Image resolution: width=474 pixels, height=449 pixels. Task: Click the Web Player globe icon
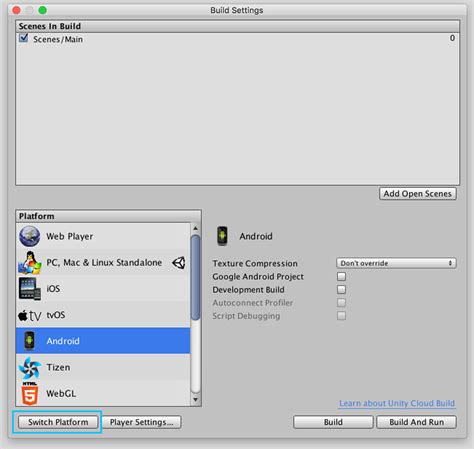[29, 236]
